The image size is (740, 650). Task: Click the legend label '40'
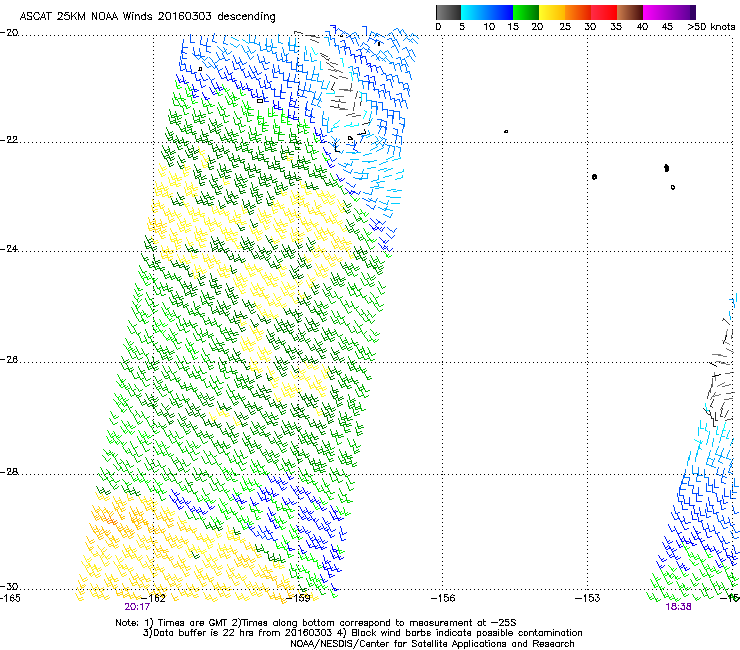coord(642,27)
